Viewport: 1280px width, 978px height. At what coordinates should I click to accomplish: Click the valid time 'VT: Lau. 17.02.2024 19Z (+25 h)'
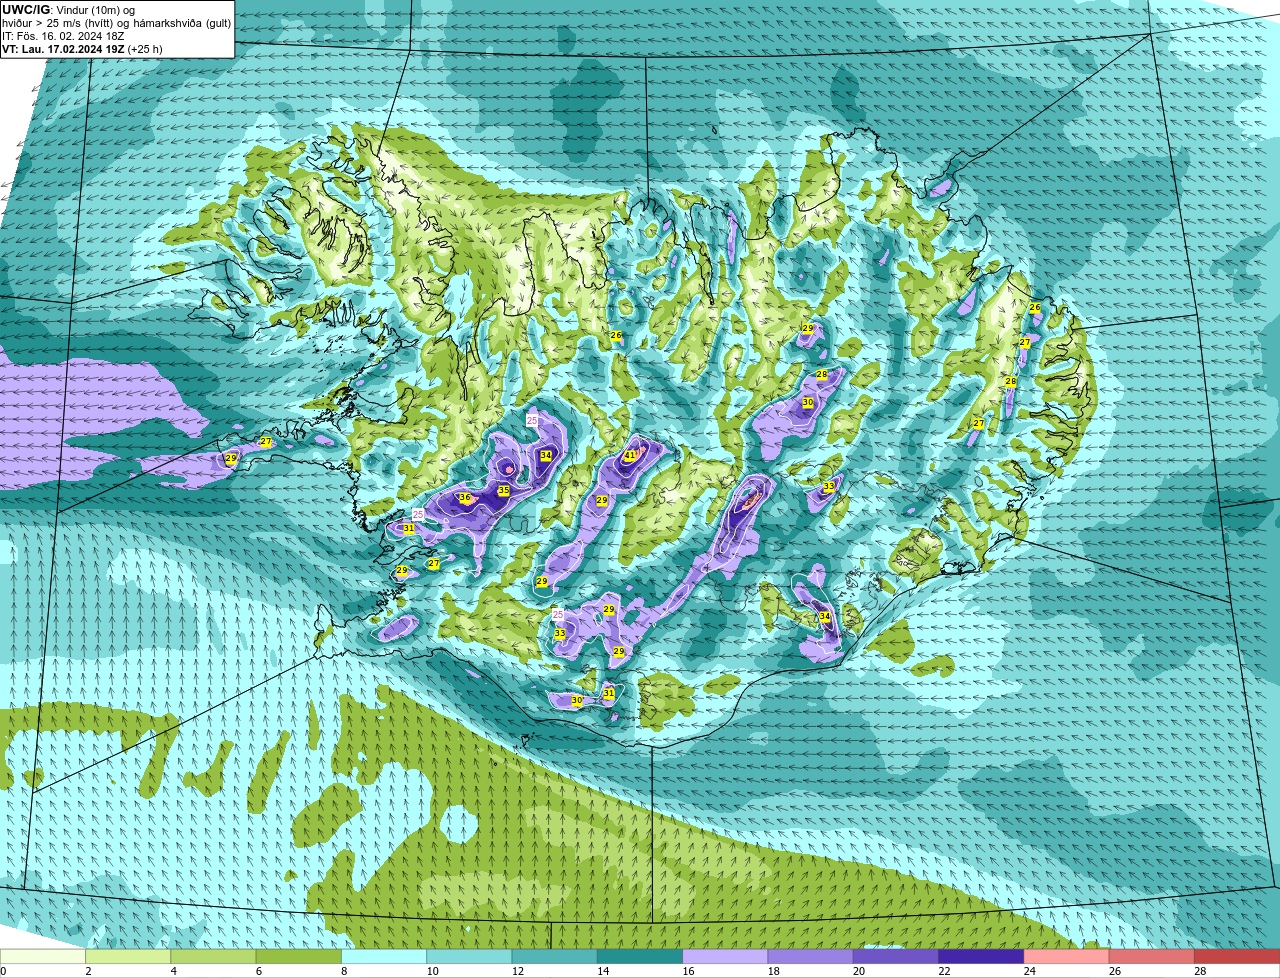click(82, 49)
